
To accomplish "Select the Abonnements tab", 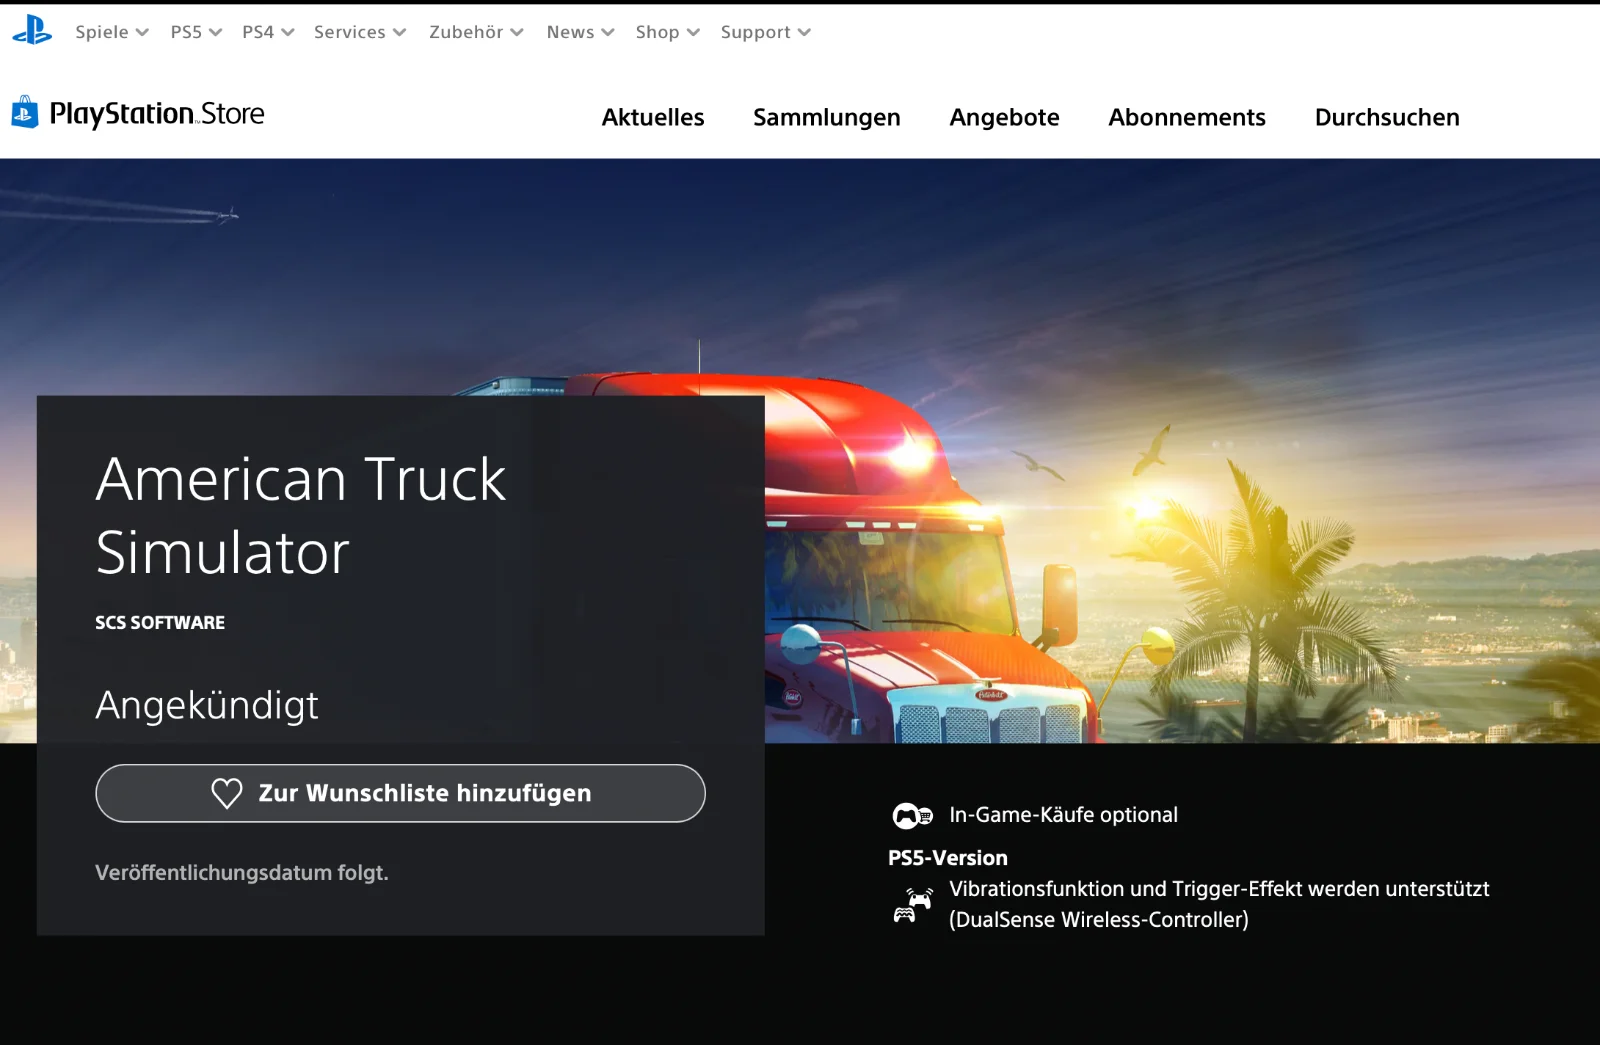I will click(x=1187, y=117).
